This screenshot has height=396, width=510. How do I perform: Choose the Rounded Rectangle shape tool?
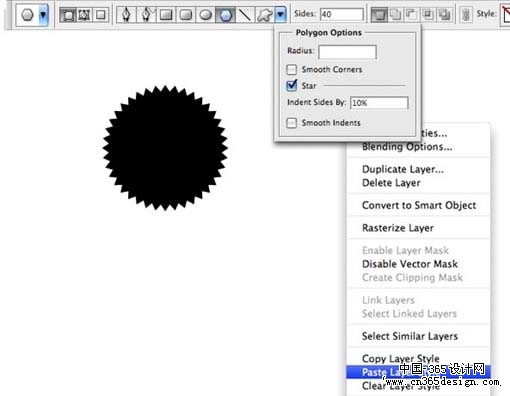tap(186, 15)
